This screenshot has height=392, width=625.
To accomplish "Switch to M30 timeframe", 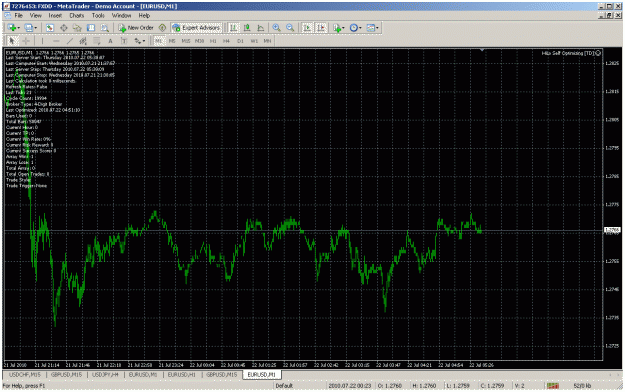I will pyautogui.click(x=199, y=41).
